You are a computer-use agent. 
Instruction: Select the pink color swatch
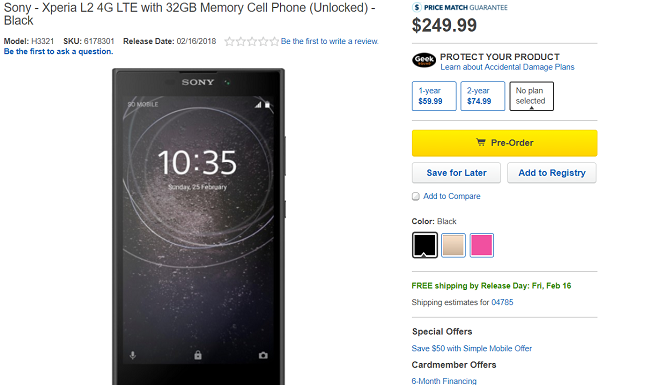pos(482,245)
